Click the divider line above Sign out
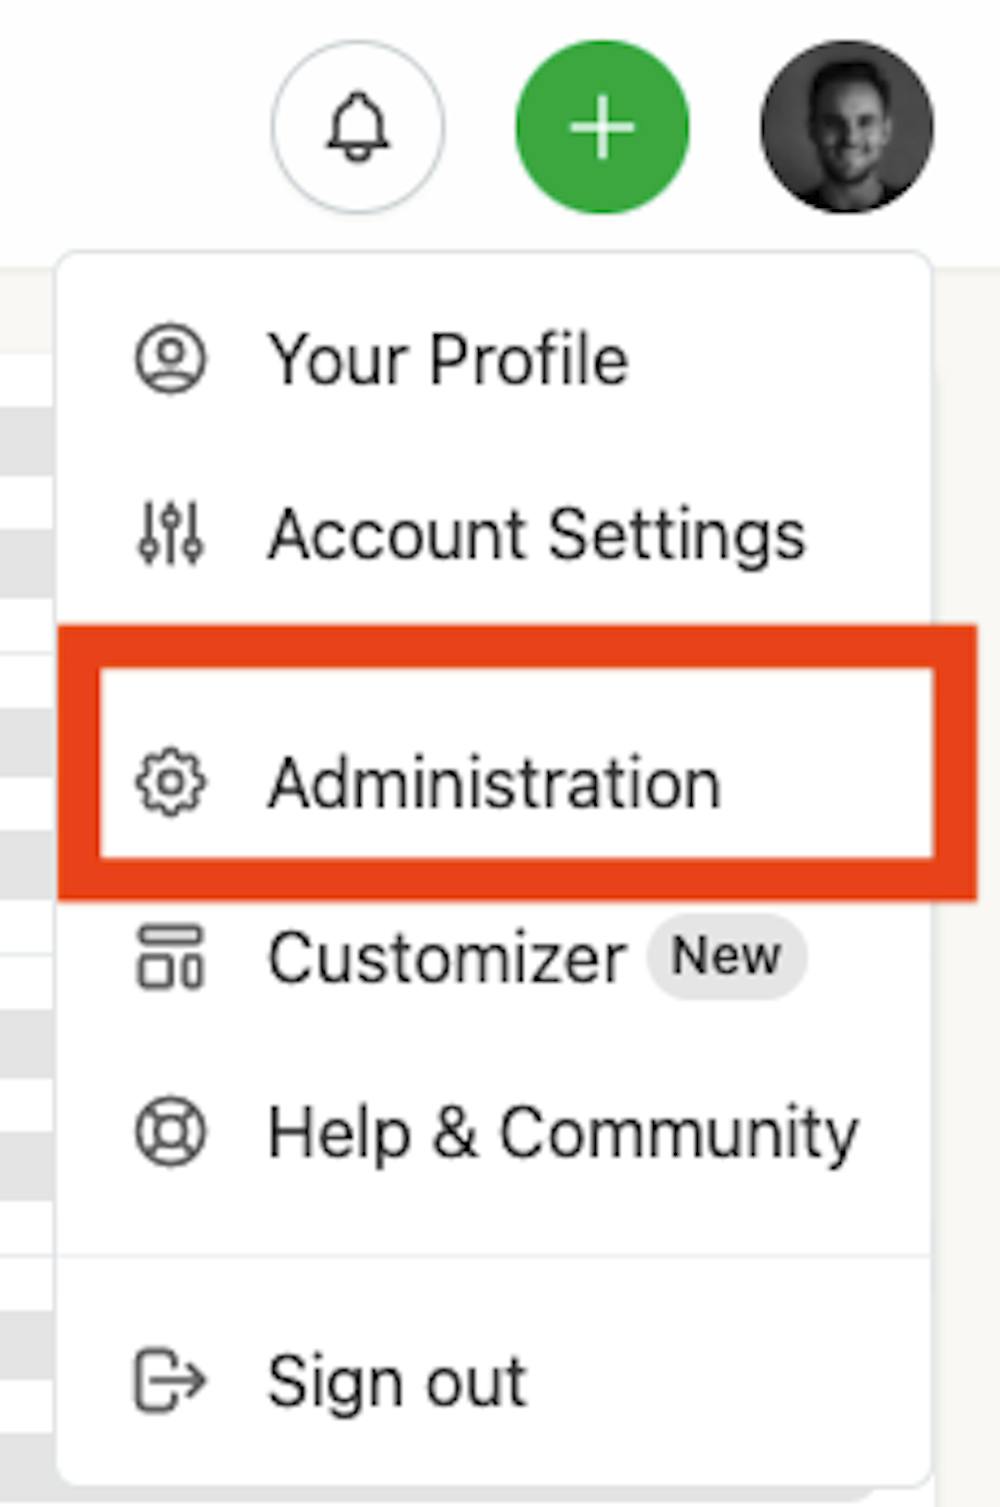This screenshot has height=1507, width=1000. [x=494, y=1255]
